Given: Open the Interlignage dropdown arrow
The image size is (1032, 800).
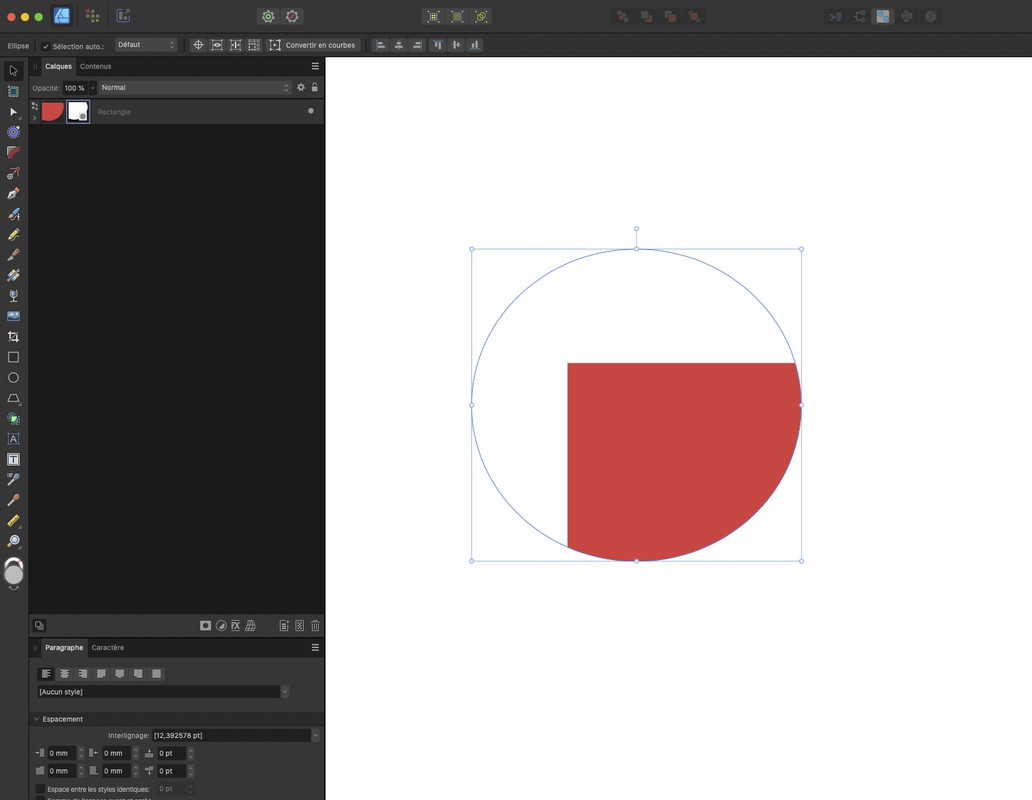Looking at the screenshot, I should coord(315,736).
